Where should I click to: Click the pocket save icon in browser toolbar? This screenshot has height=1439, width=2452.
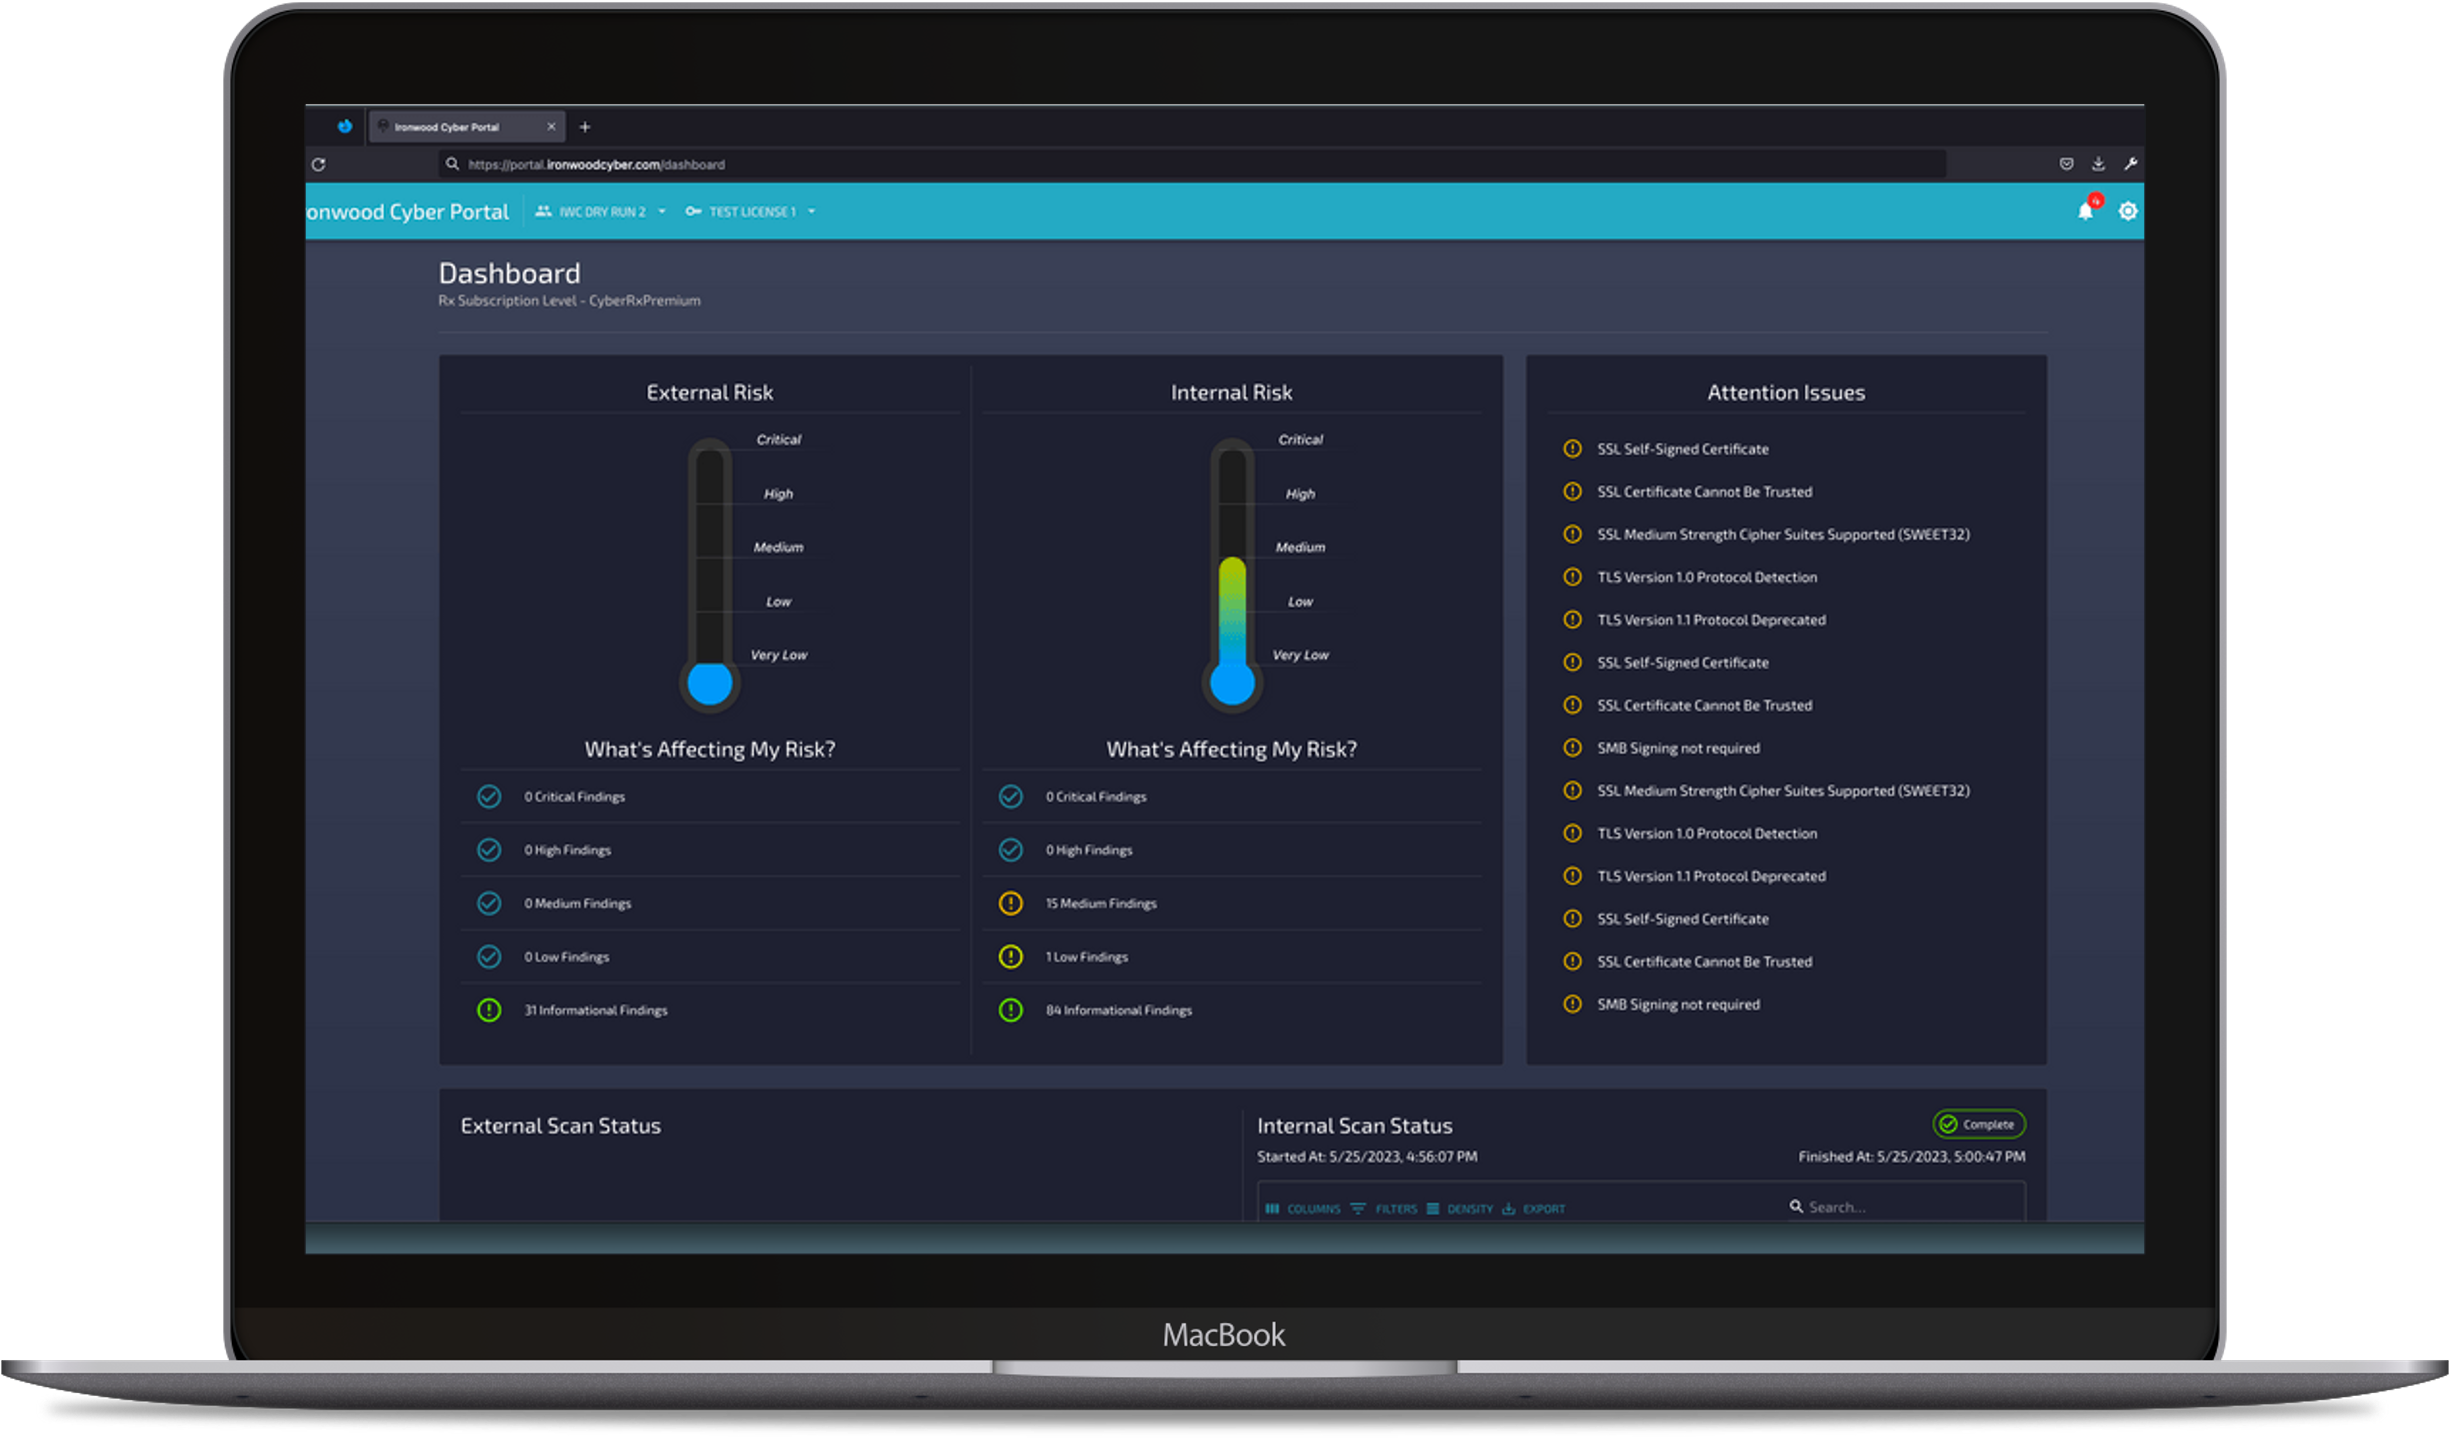click(2066, 164)
